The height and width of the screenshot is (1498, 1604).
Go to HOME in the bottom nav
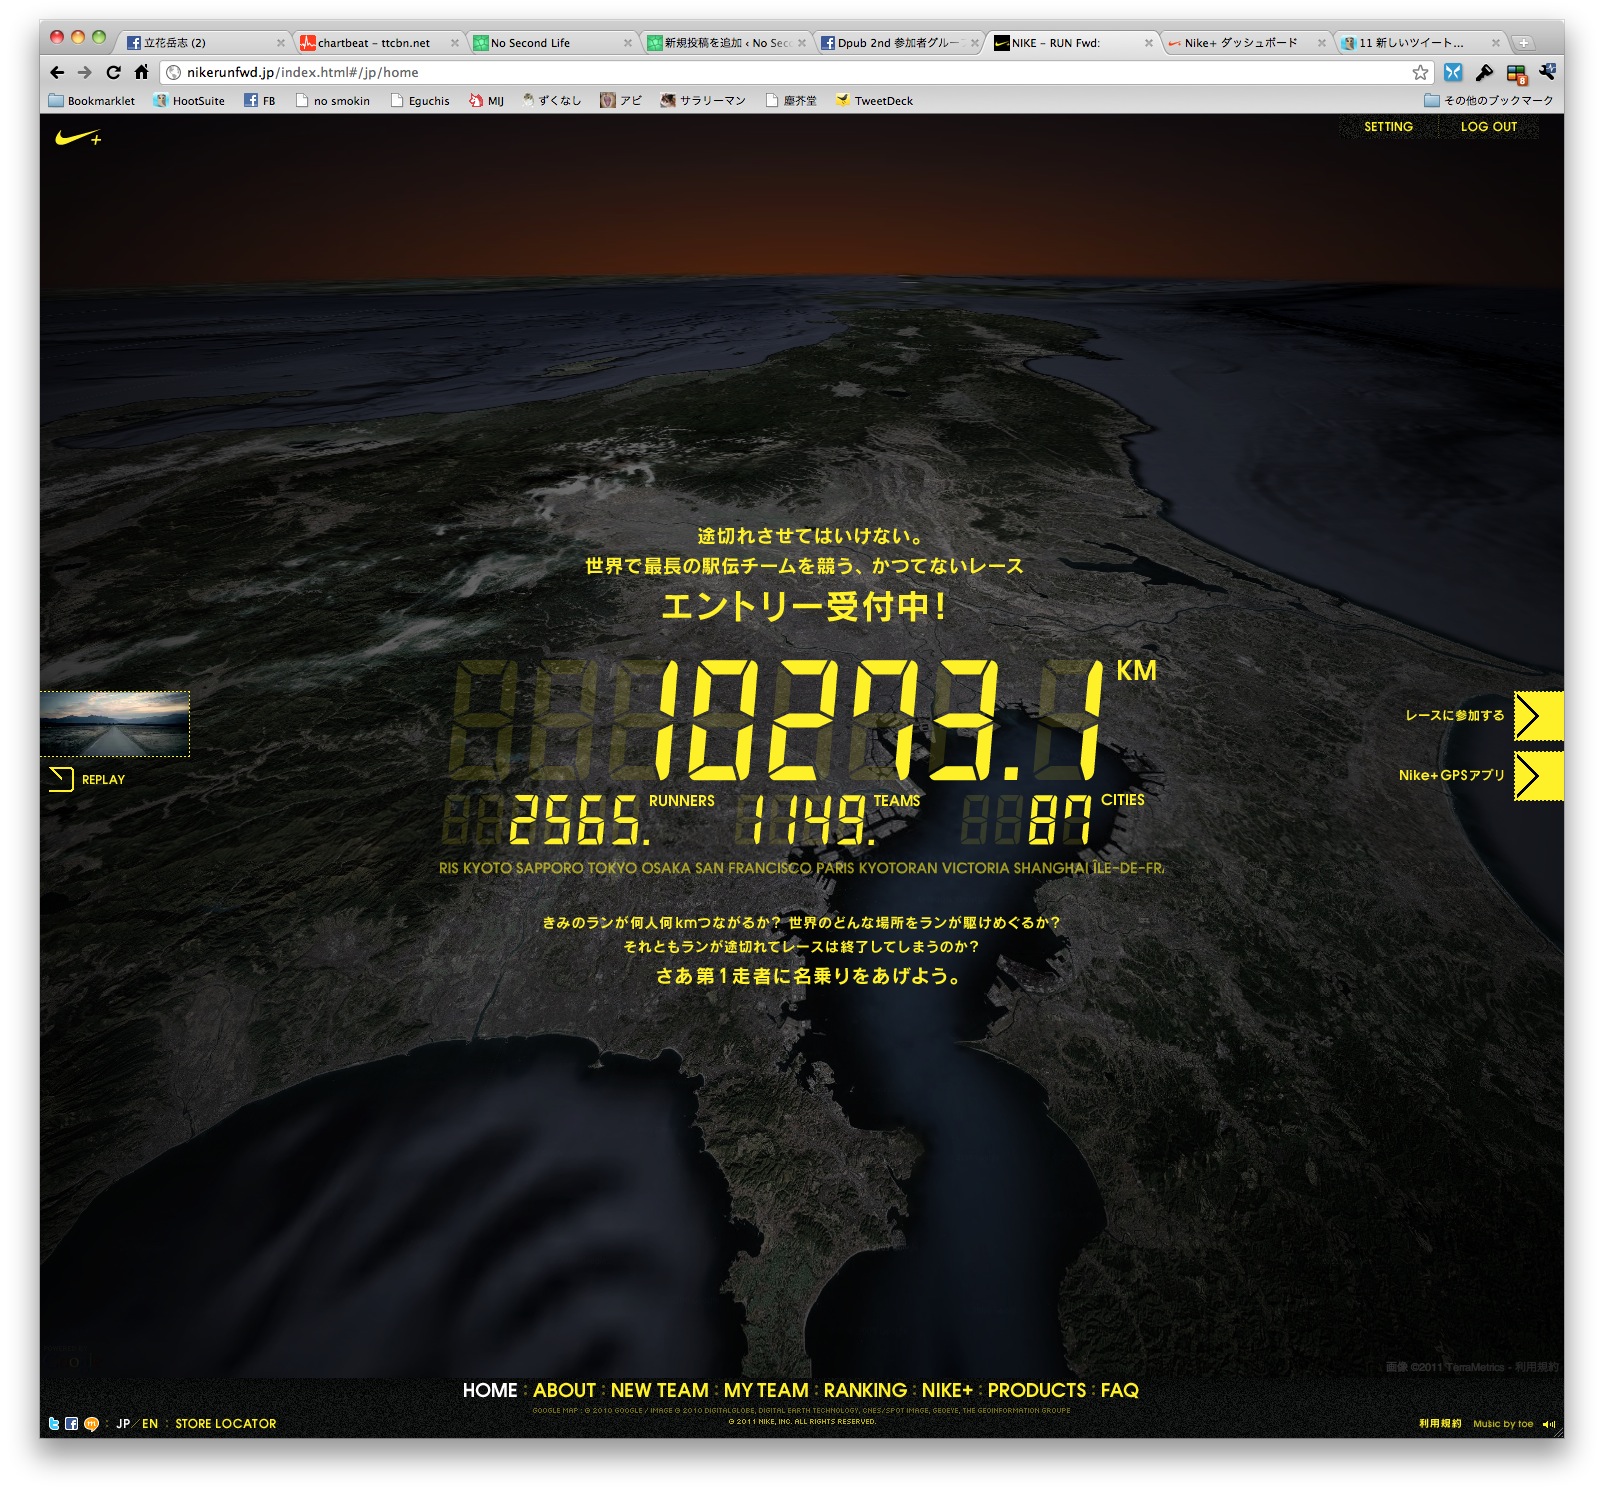490,1390
